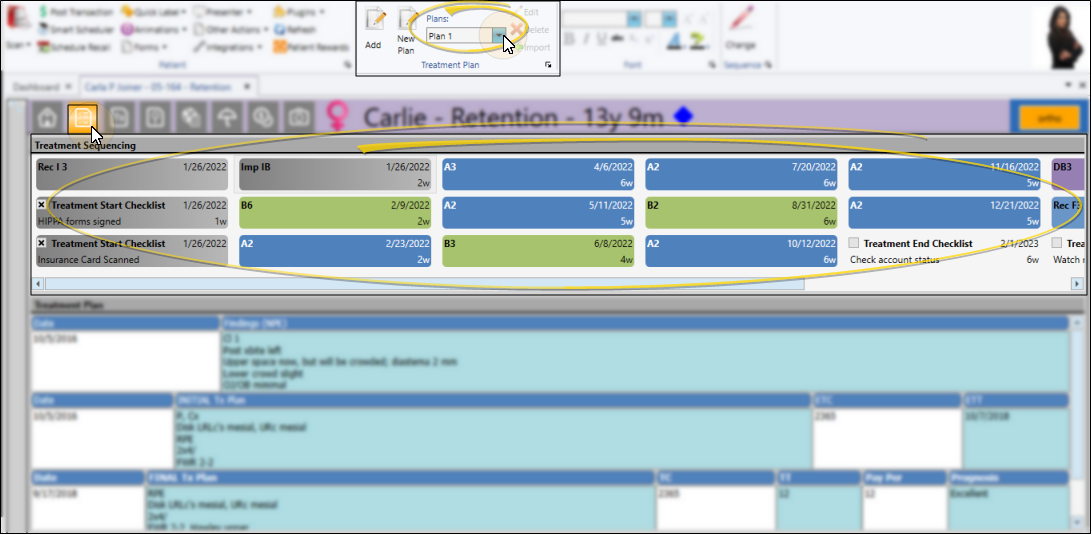This screenshot has width=1092, height=535.
Task: Open the font name dropdown arrow
Action: coord(632,19)
